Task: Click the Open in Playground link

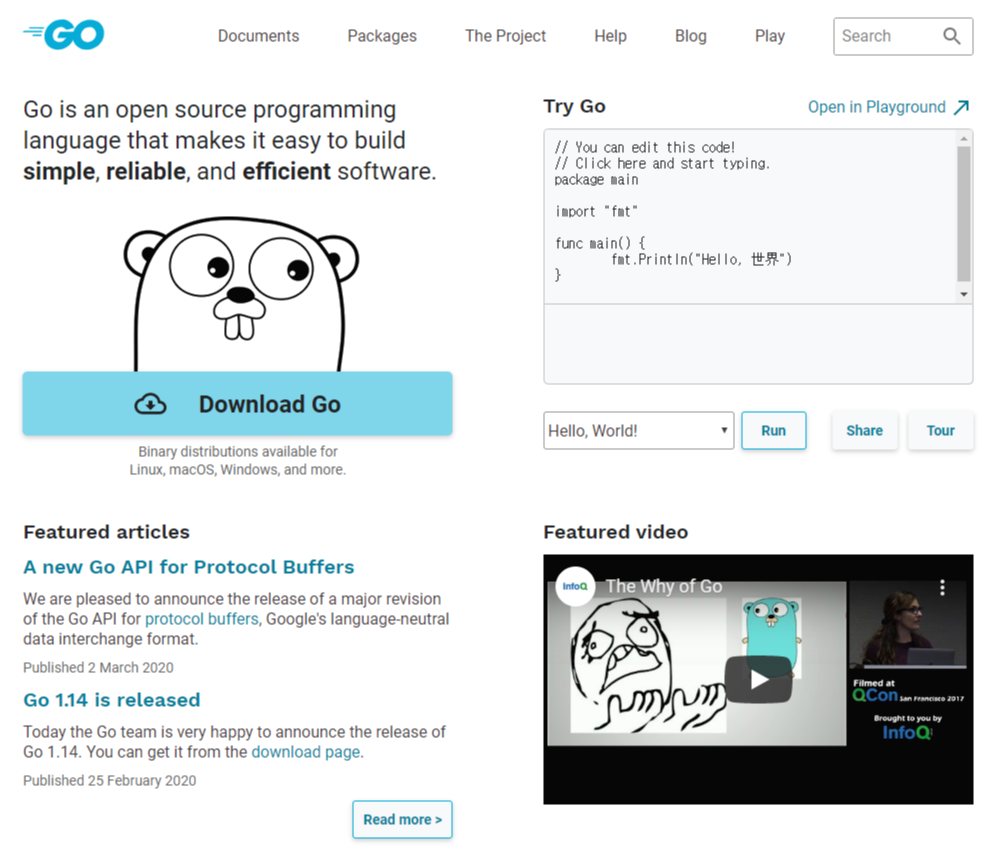Action: (876, 107)
